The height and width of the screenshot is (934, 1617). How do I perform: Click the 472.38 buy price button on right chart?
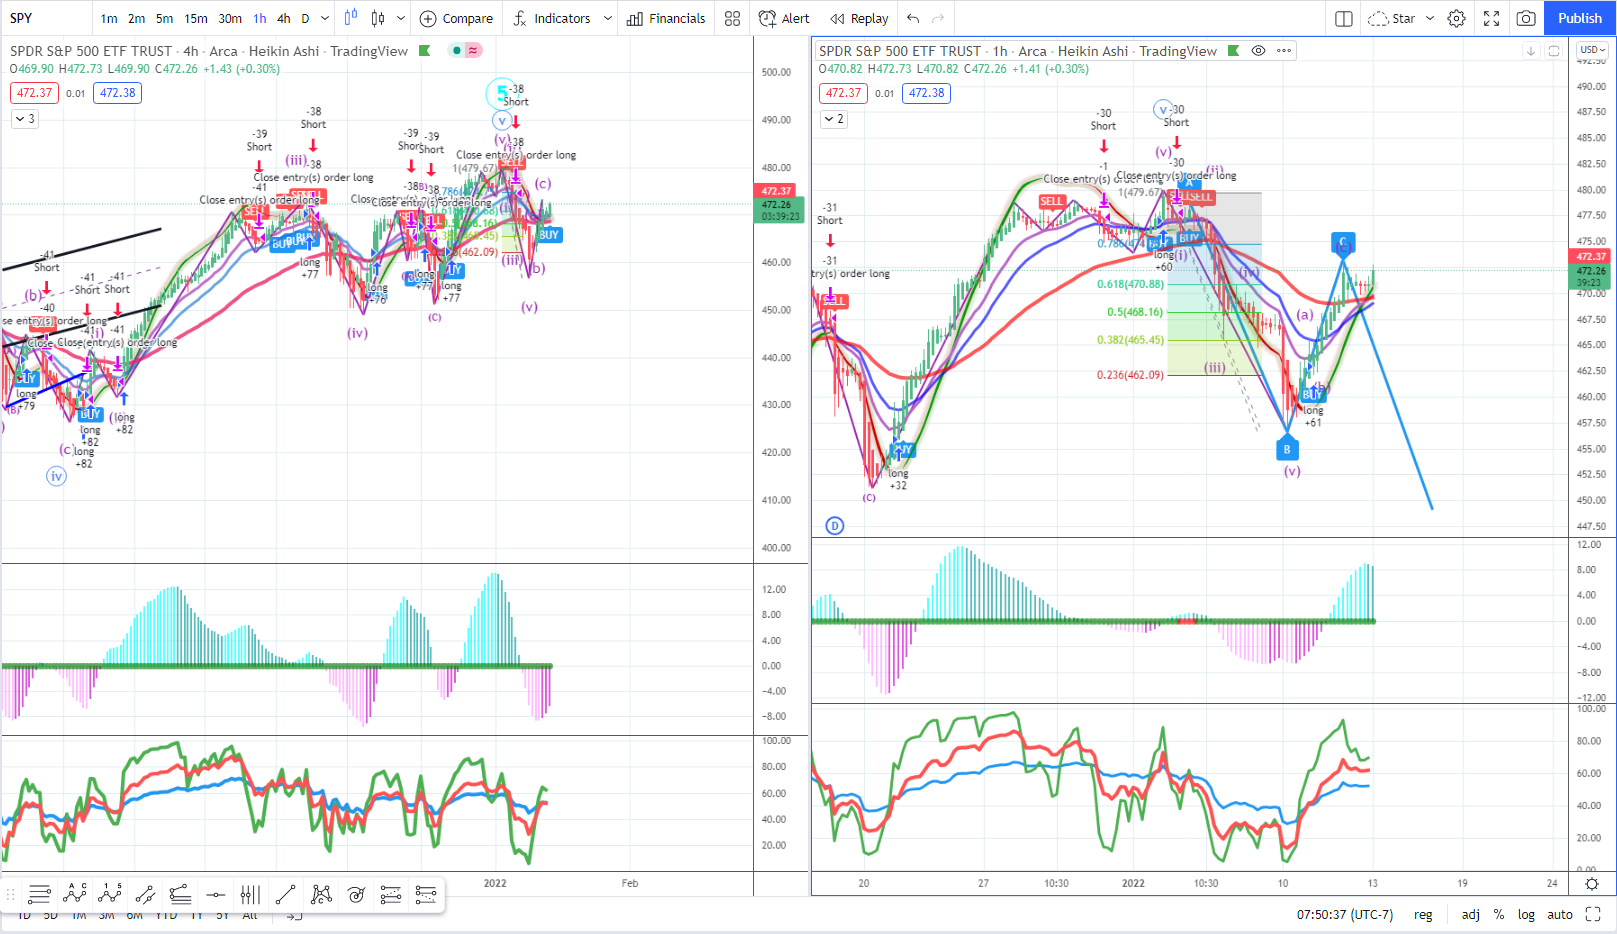tap(927, 93)
